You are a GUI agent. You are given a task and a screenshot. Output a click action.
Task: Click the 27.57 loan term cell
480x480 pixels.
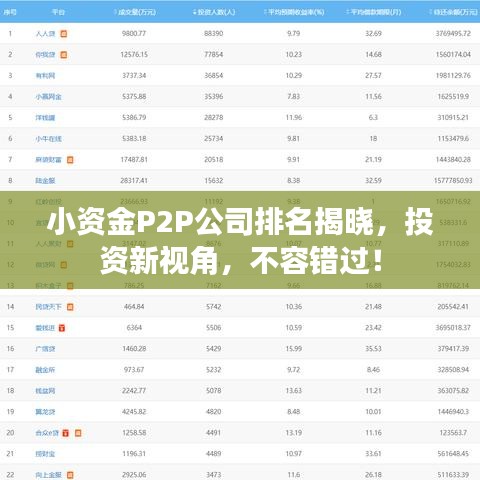tap(373, 75)
